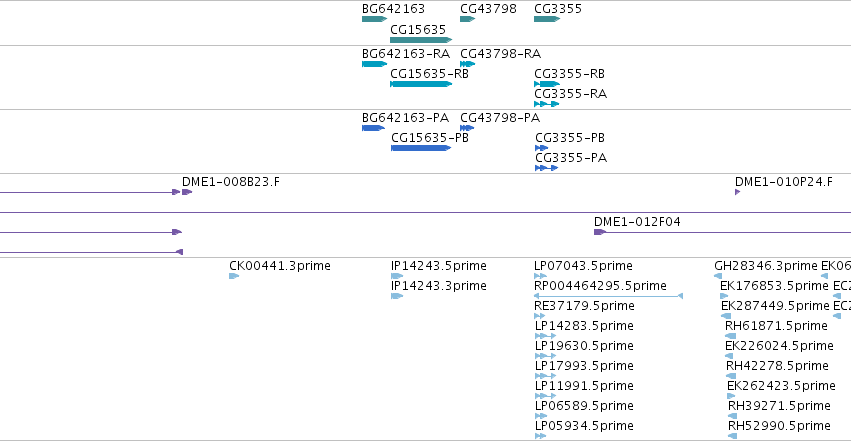Click the BG642163-PA protein glyph
851x441 pixels.
point(373,128)
